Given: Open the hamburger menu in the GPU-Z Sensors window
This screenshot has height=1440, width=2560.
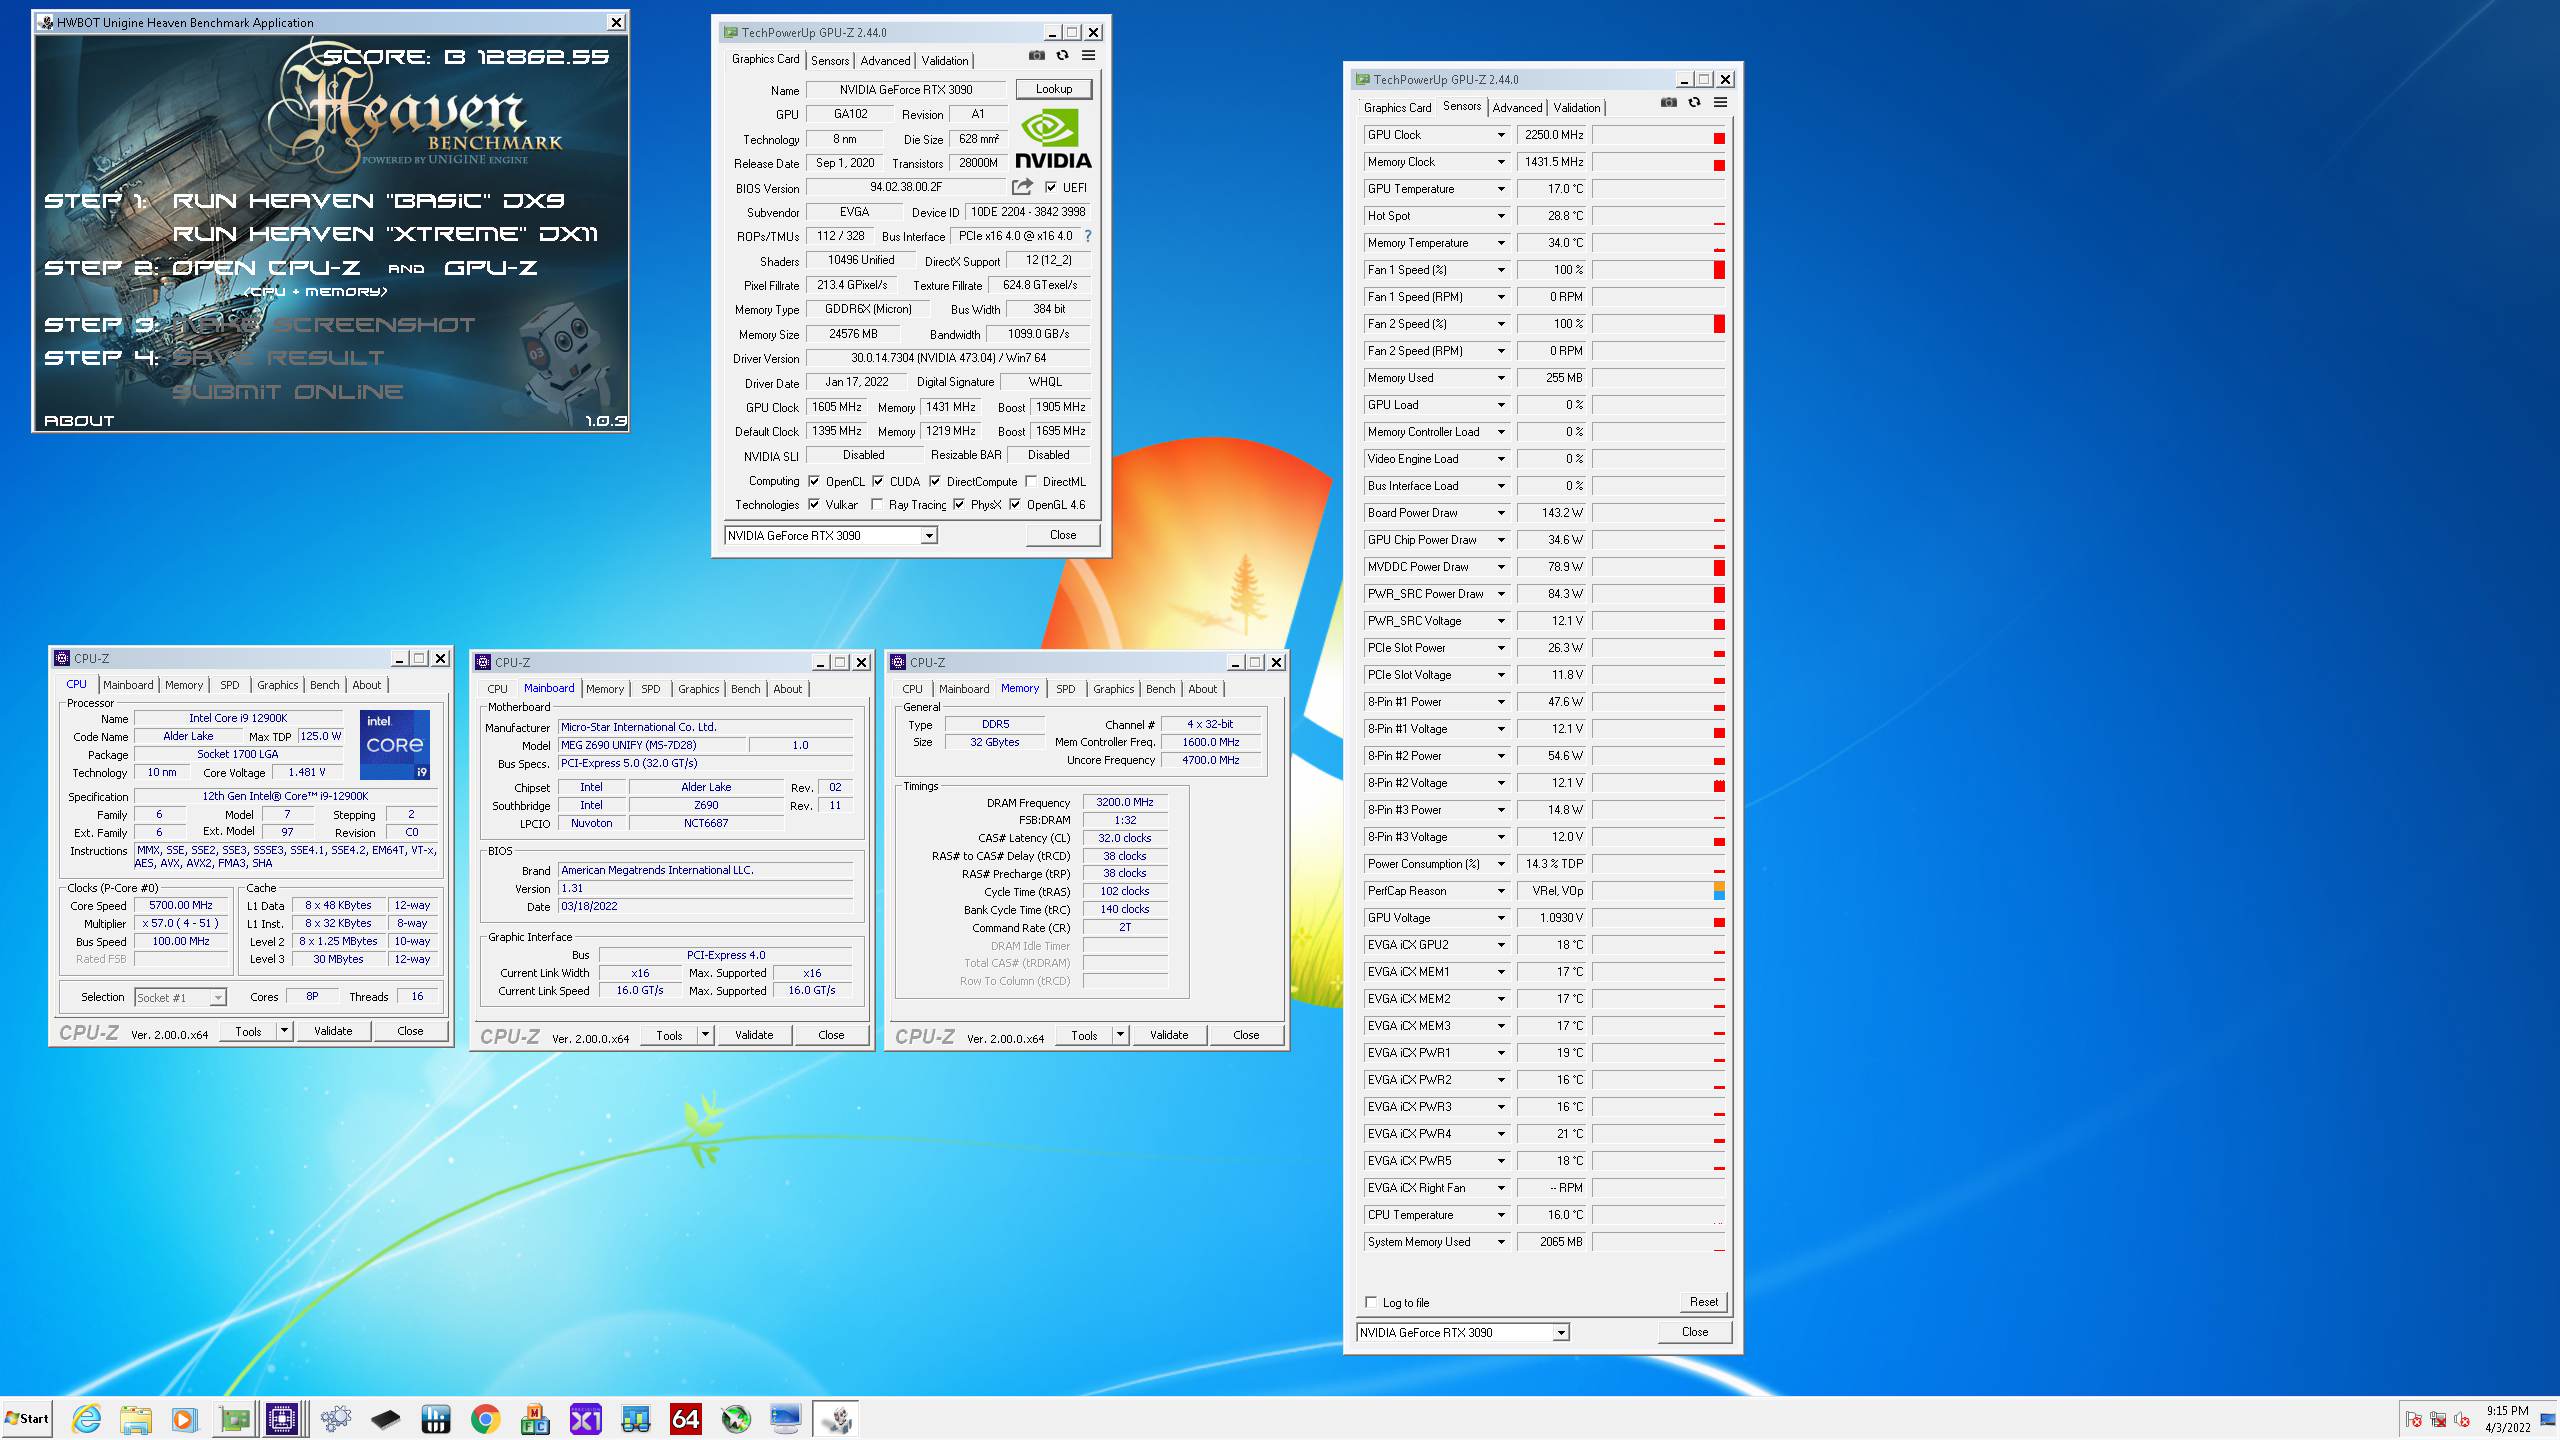Looking at the screenshot, I should pyautogui.click(x=1720, y=103).
